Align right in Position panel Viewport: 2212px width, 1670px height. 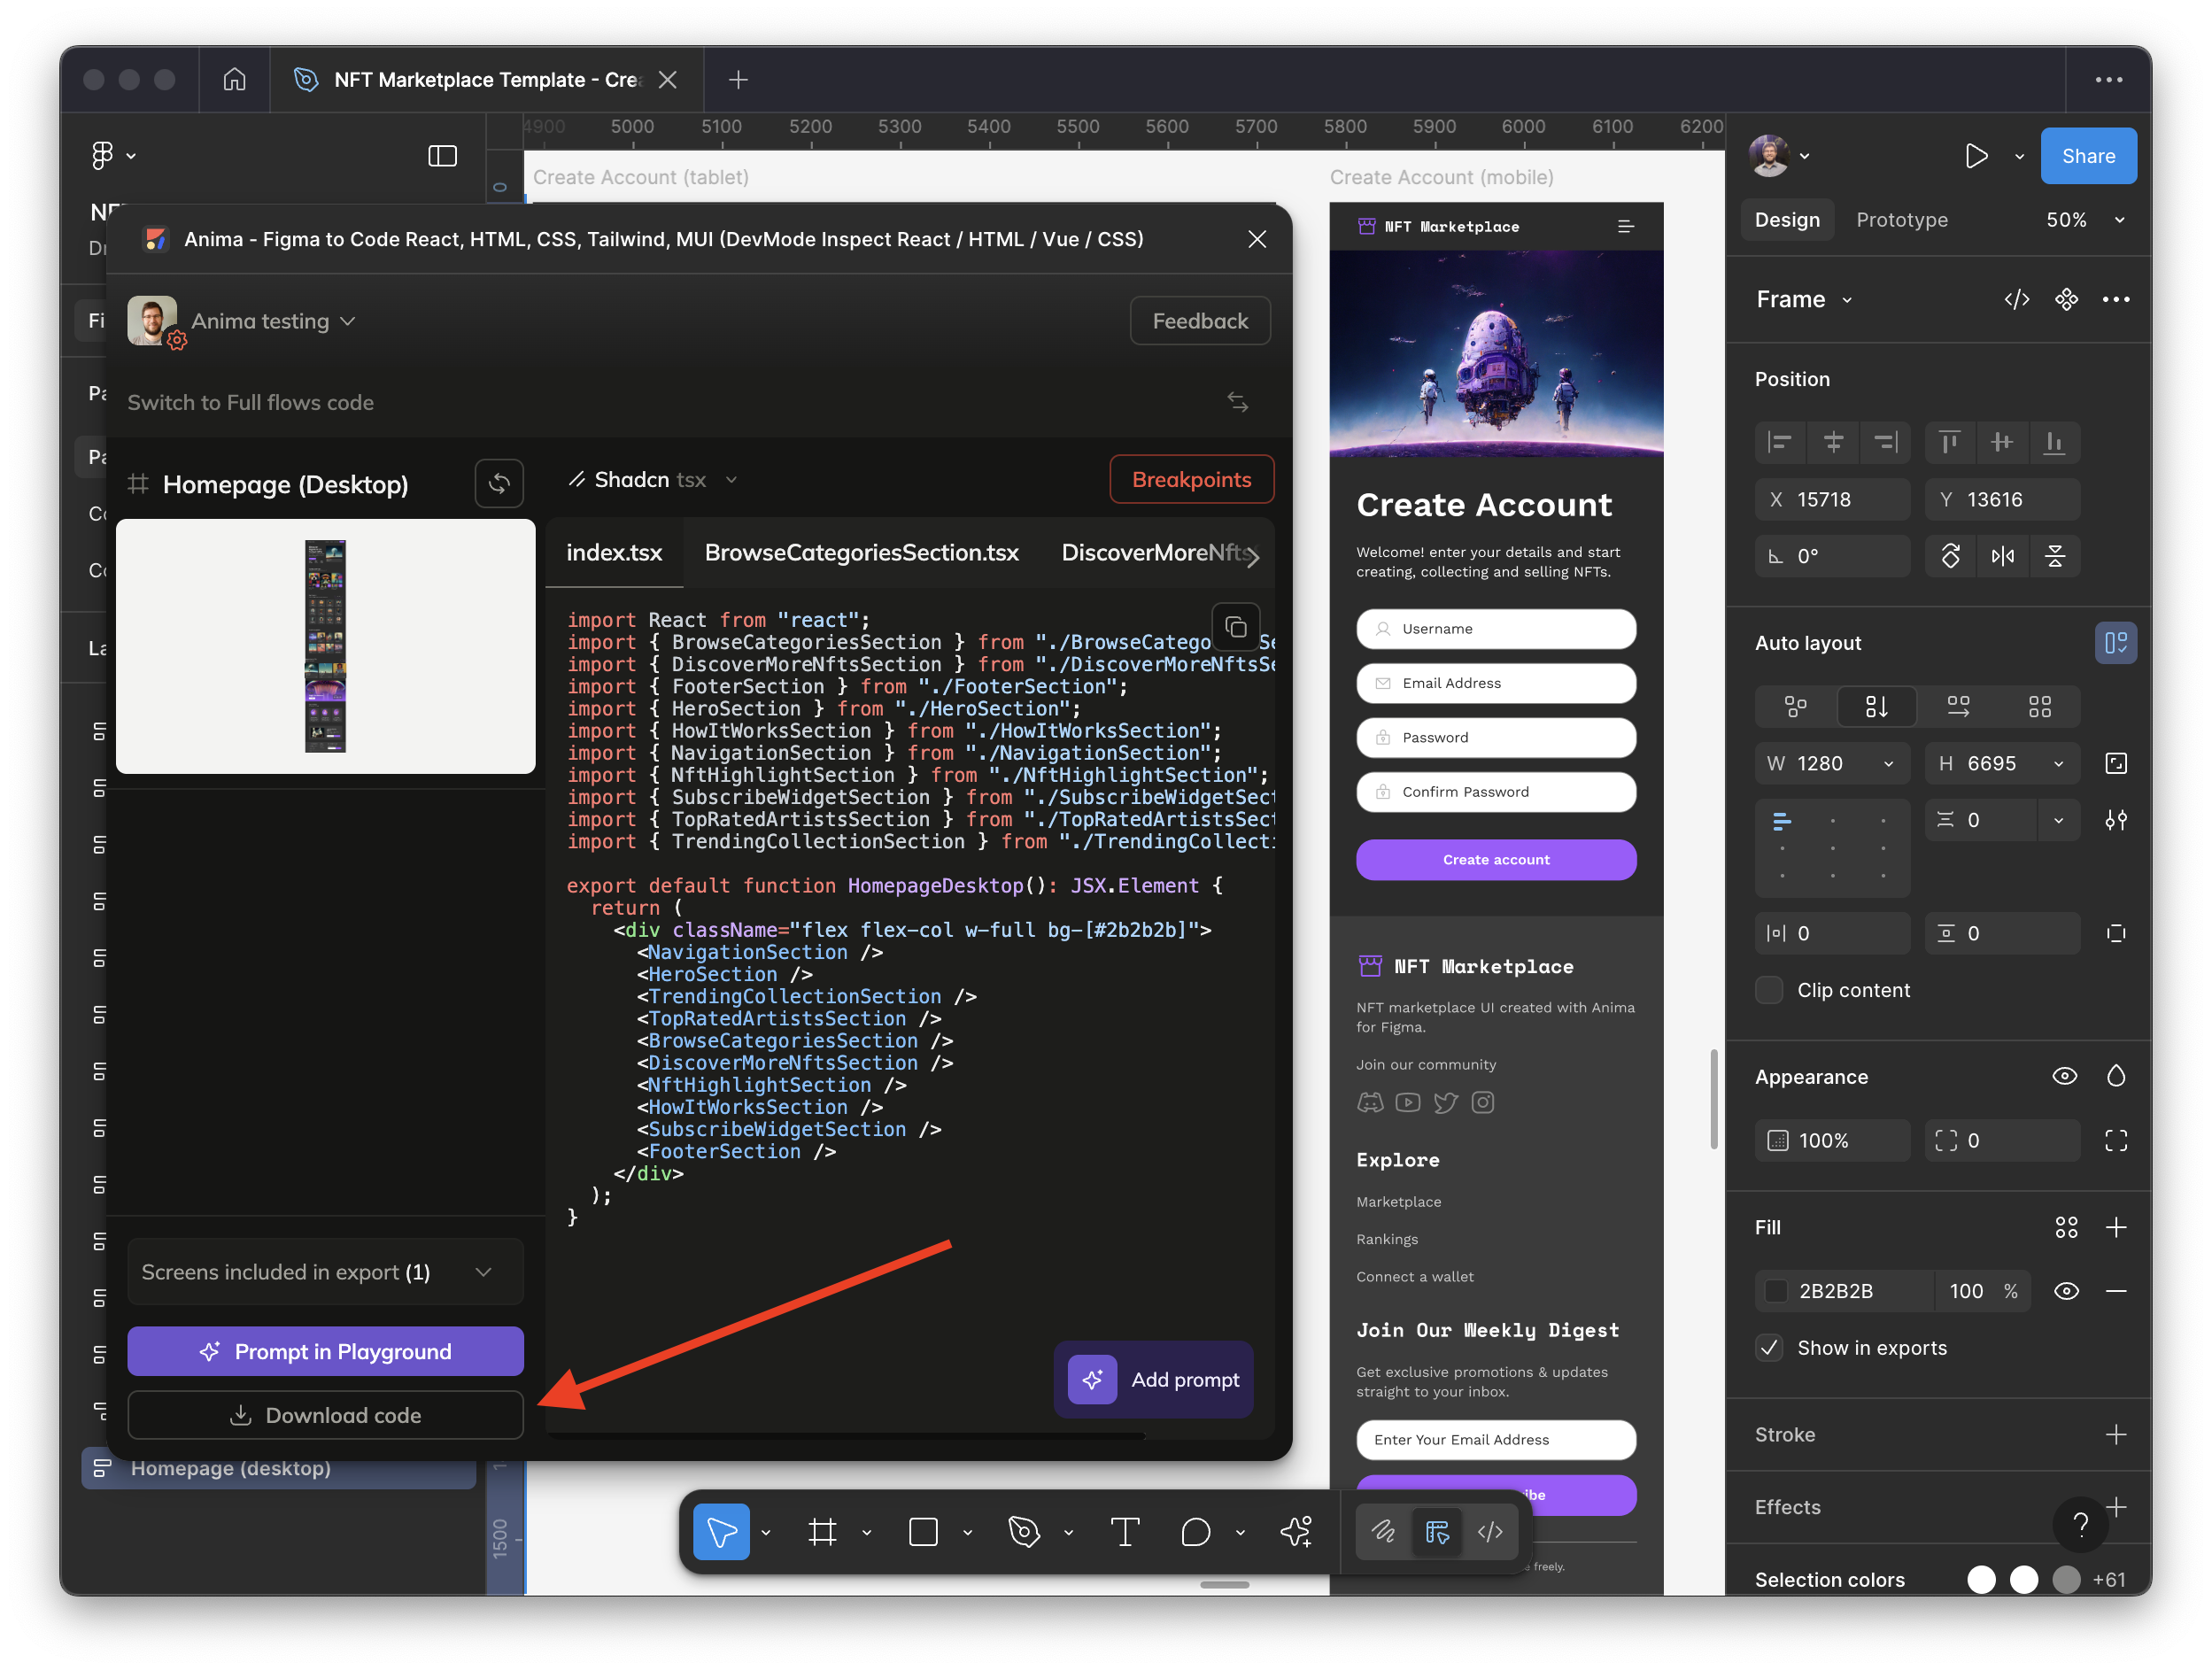pyautogui.click(x=1885, y=442)
